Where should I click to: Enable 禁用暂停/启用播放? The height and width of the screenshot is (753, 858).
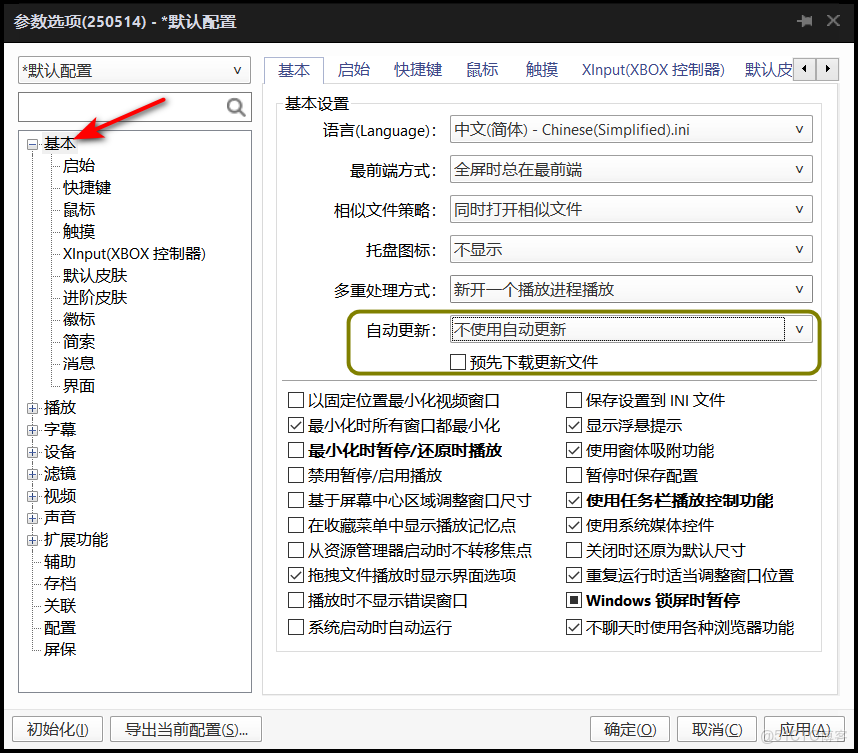point(297,475)
